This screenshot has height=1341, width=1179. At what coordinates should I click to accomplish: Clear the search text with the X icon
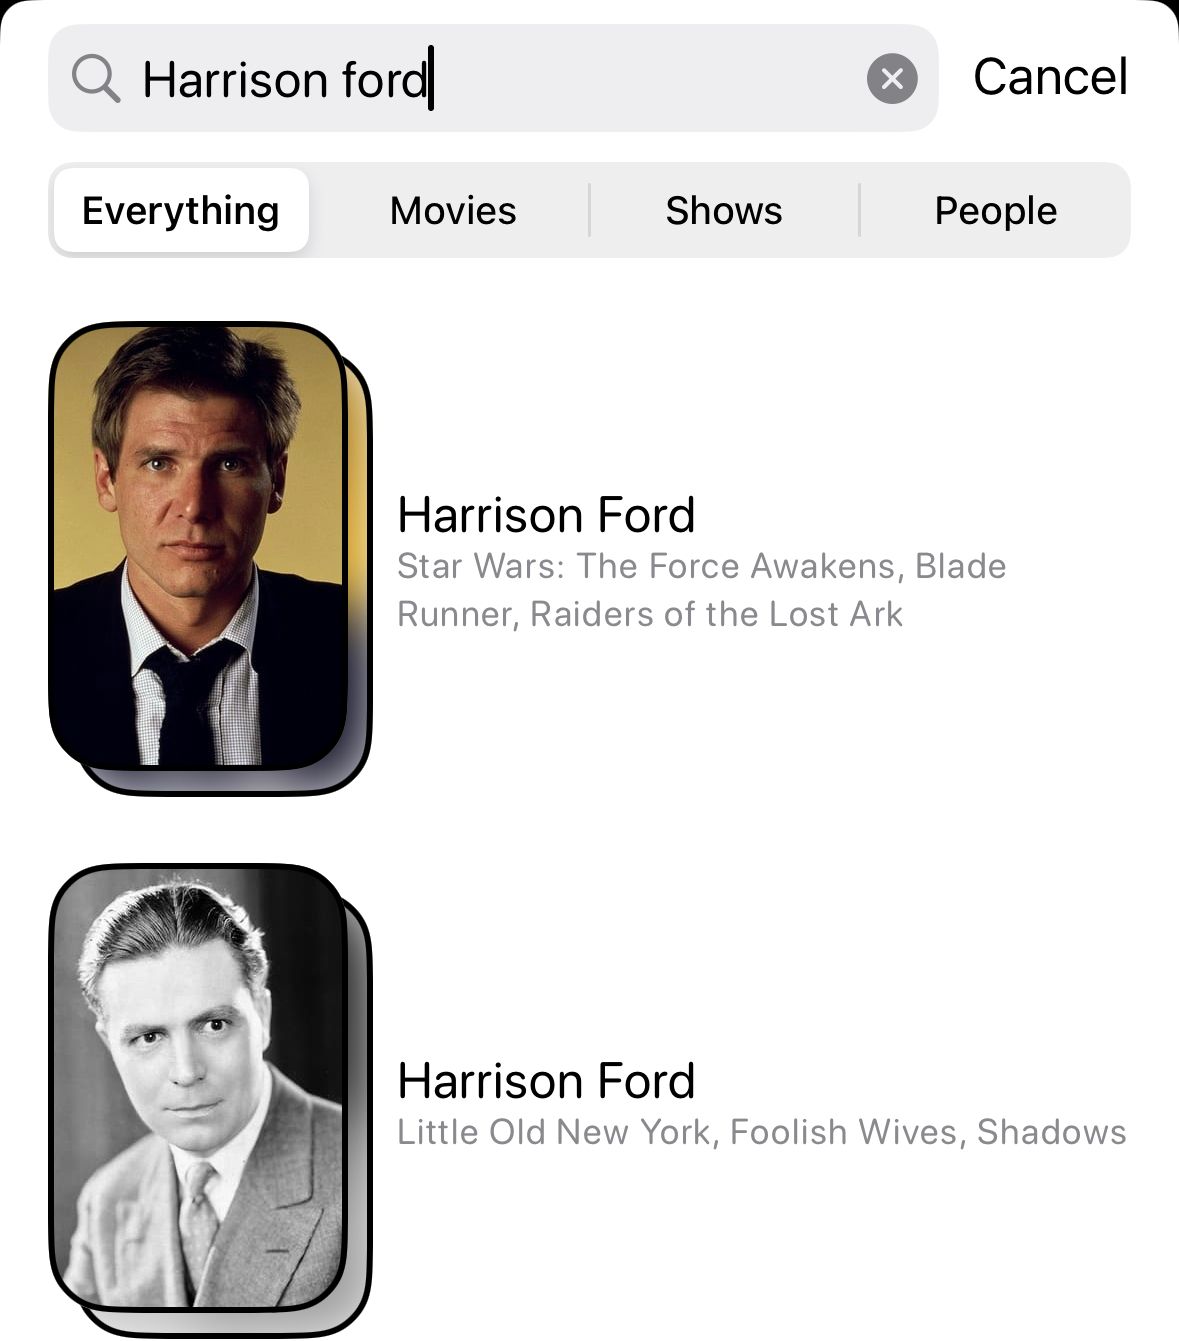pos(892,78)
